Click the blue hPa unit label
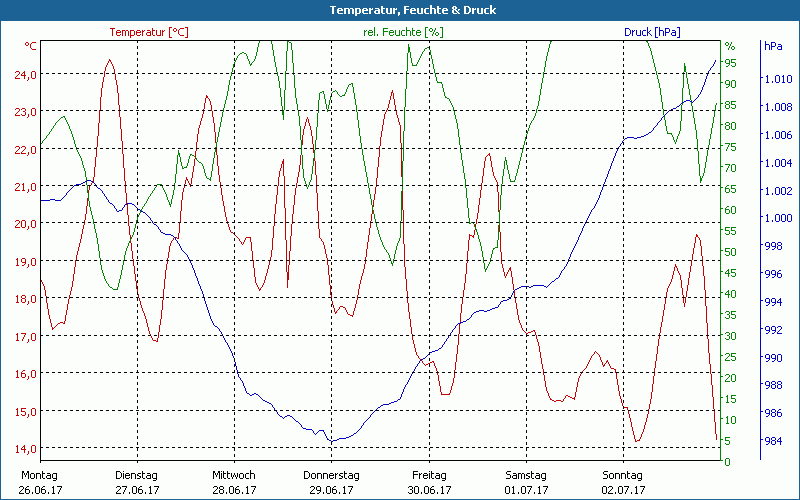Screen dimensions: 800x500 click(x=773, y=46)
